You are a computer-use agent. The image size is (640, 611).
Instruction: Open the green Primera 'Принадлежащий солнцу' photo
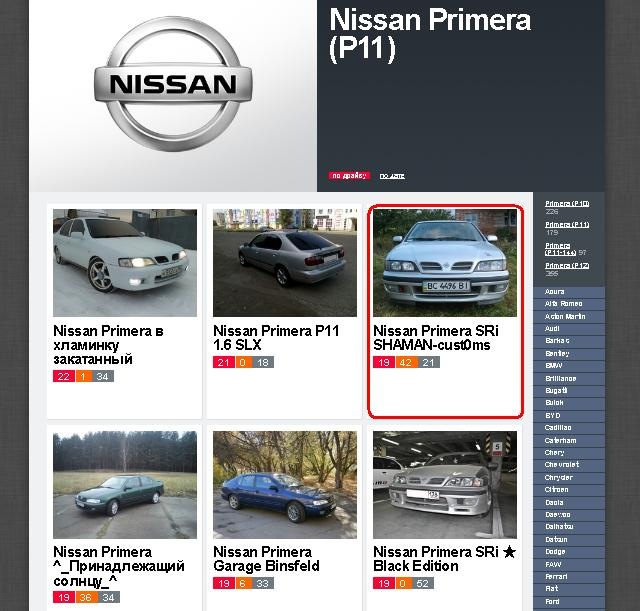tap(125, 485)
